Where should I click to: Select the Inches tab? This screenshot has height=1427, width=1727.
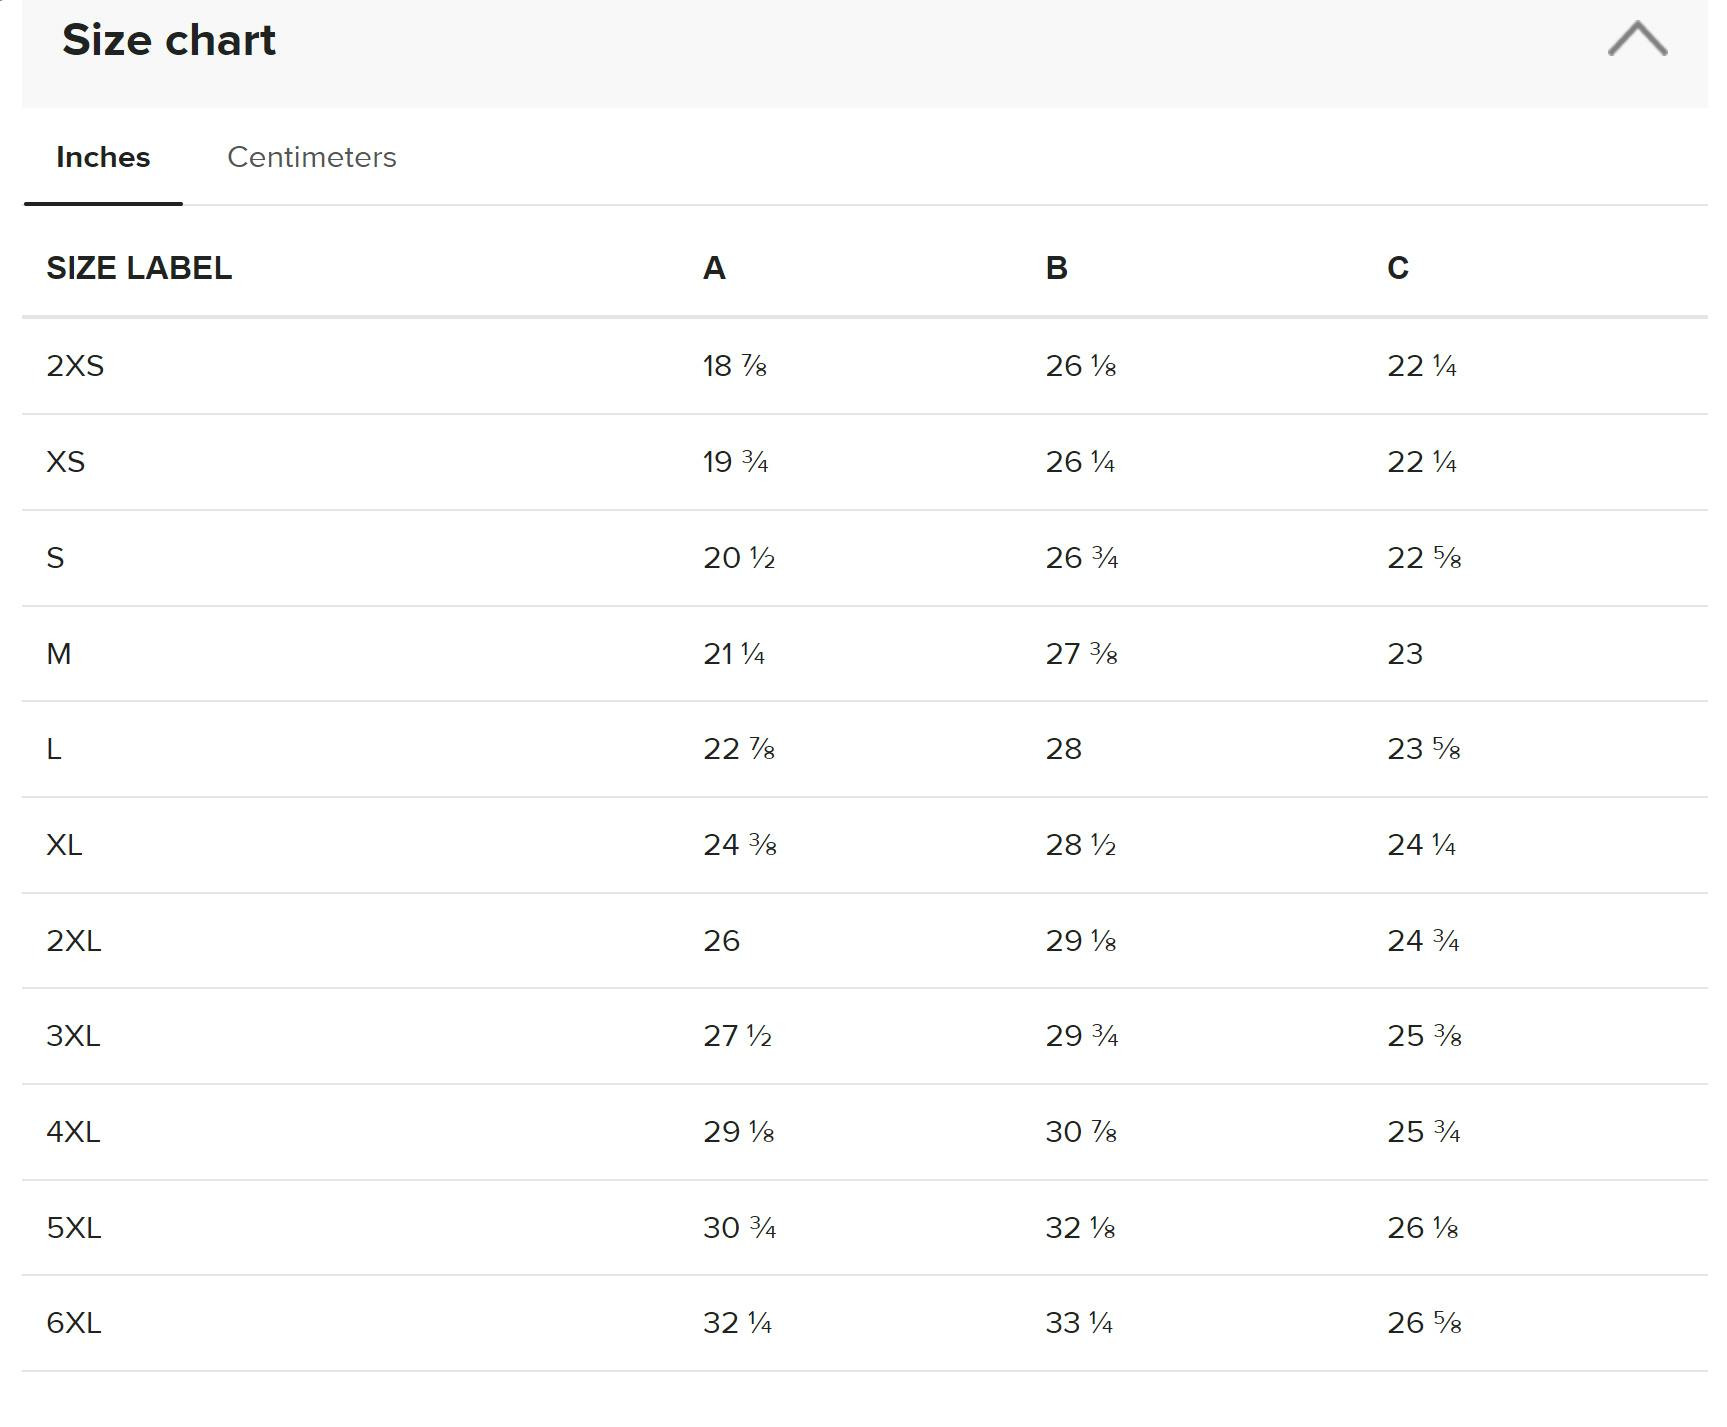click(103, 157)
